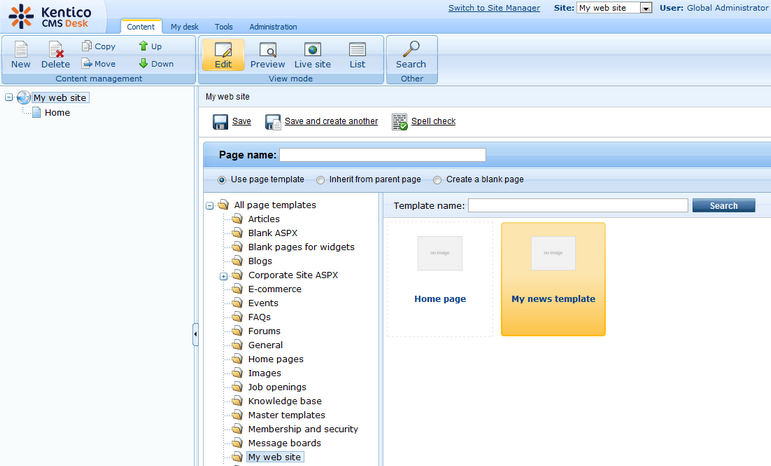
Task: Open the Administration tab
Action: 272,27
